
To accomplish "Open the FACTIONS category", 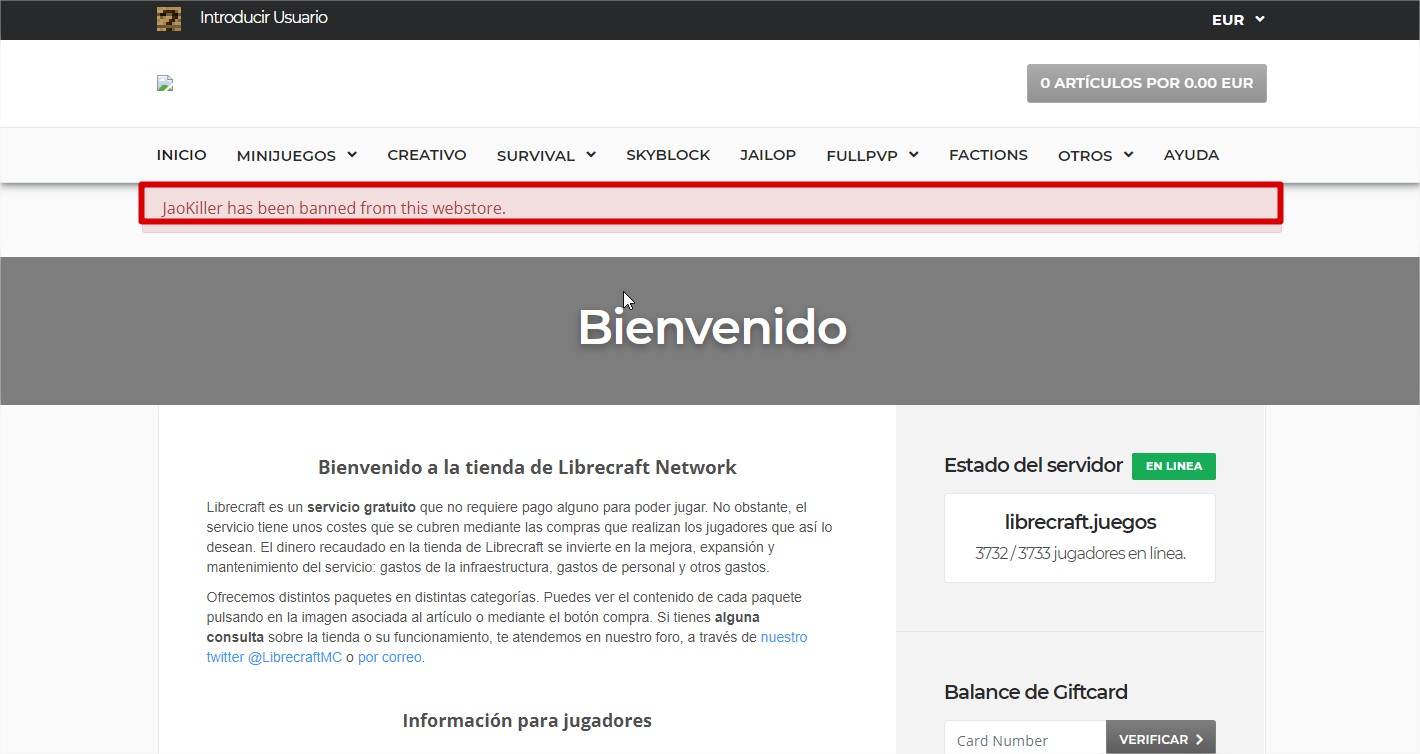I will [x=988, y=155].
